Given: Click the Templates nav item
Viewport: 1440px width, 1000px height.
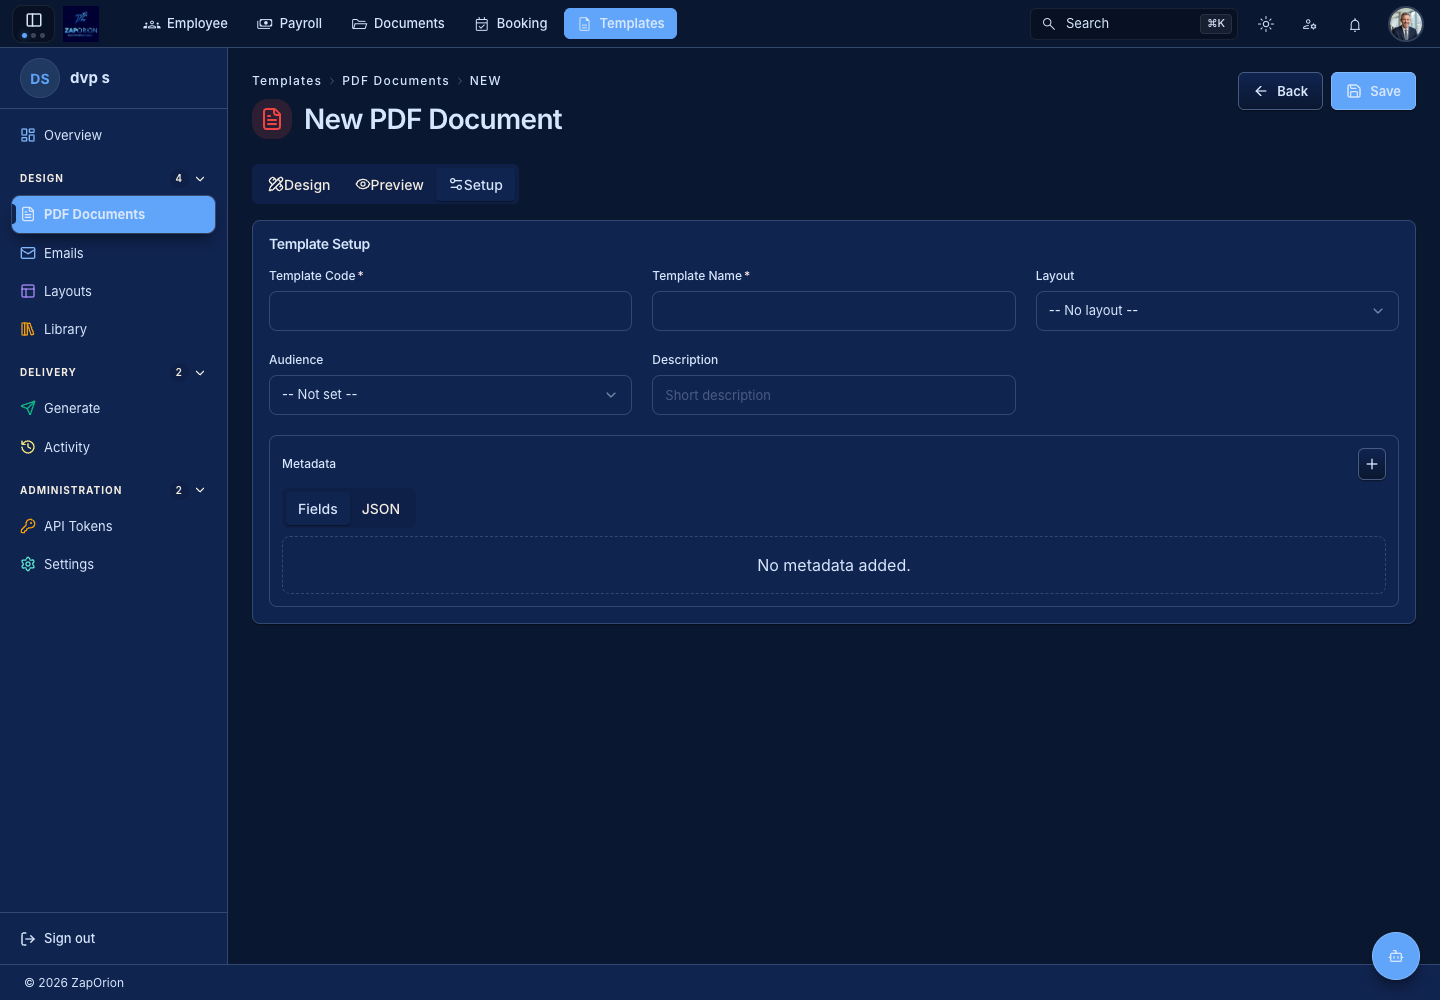Looking at the screenshot, I should pos(620,23).
